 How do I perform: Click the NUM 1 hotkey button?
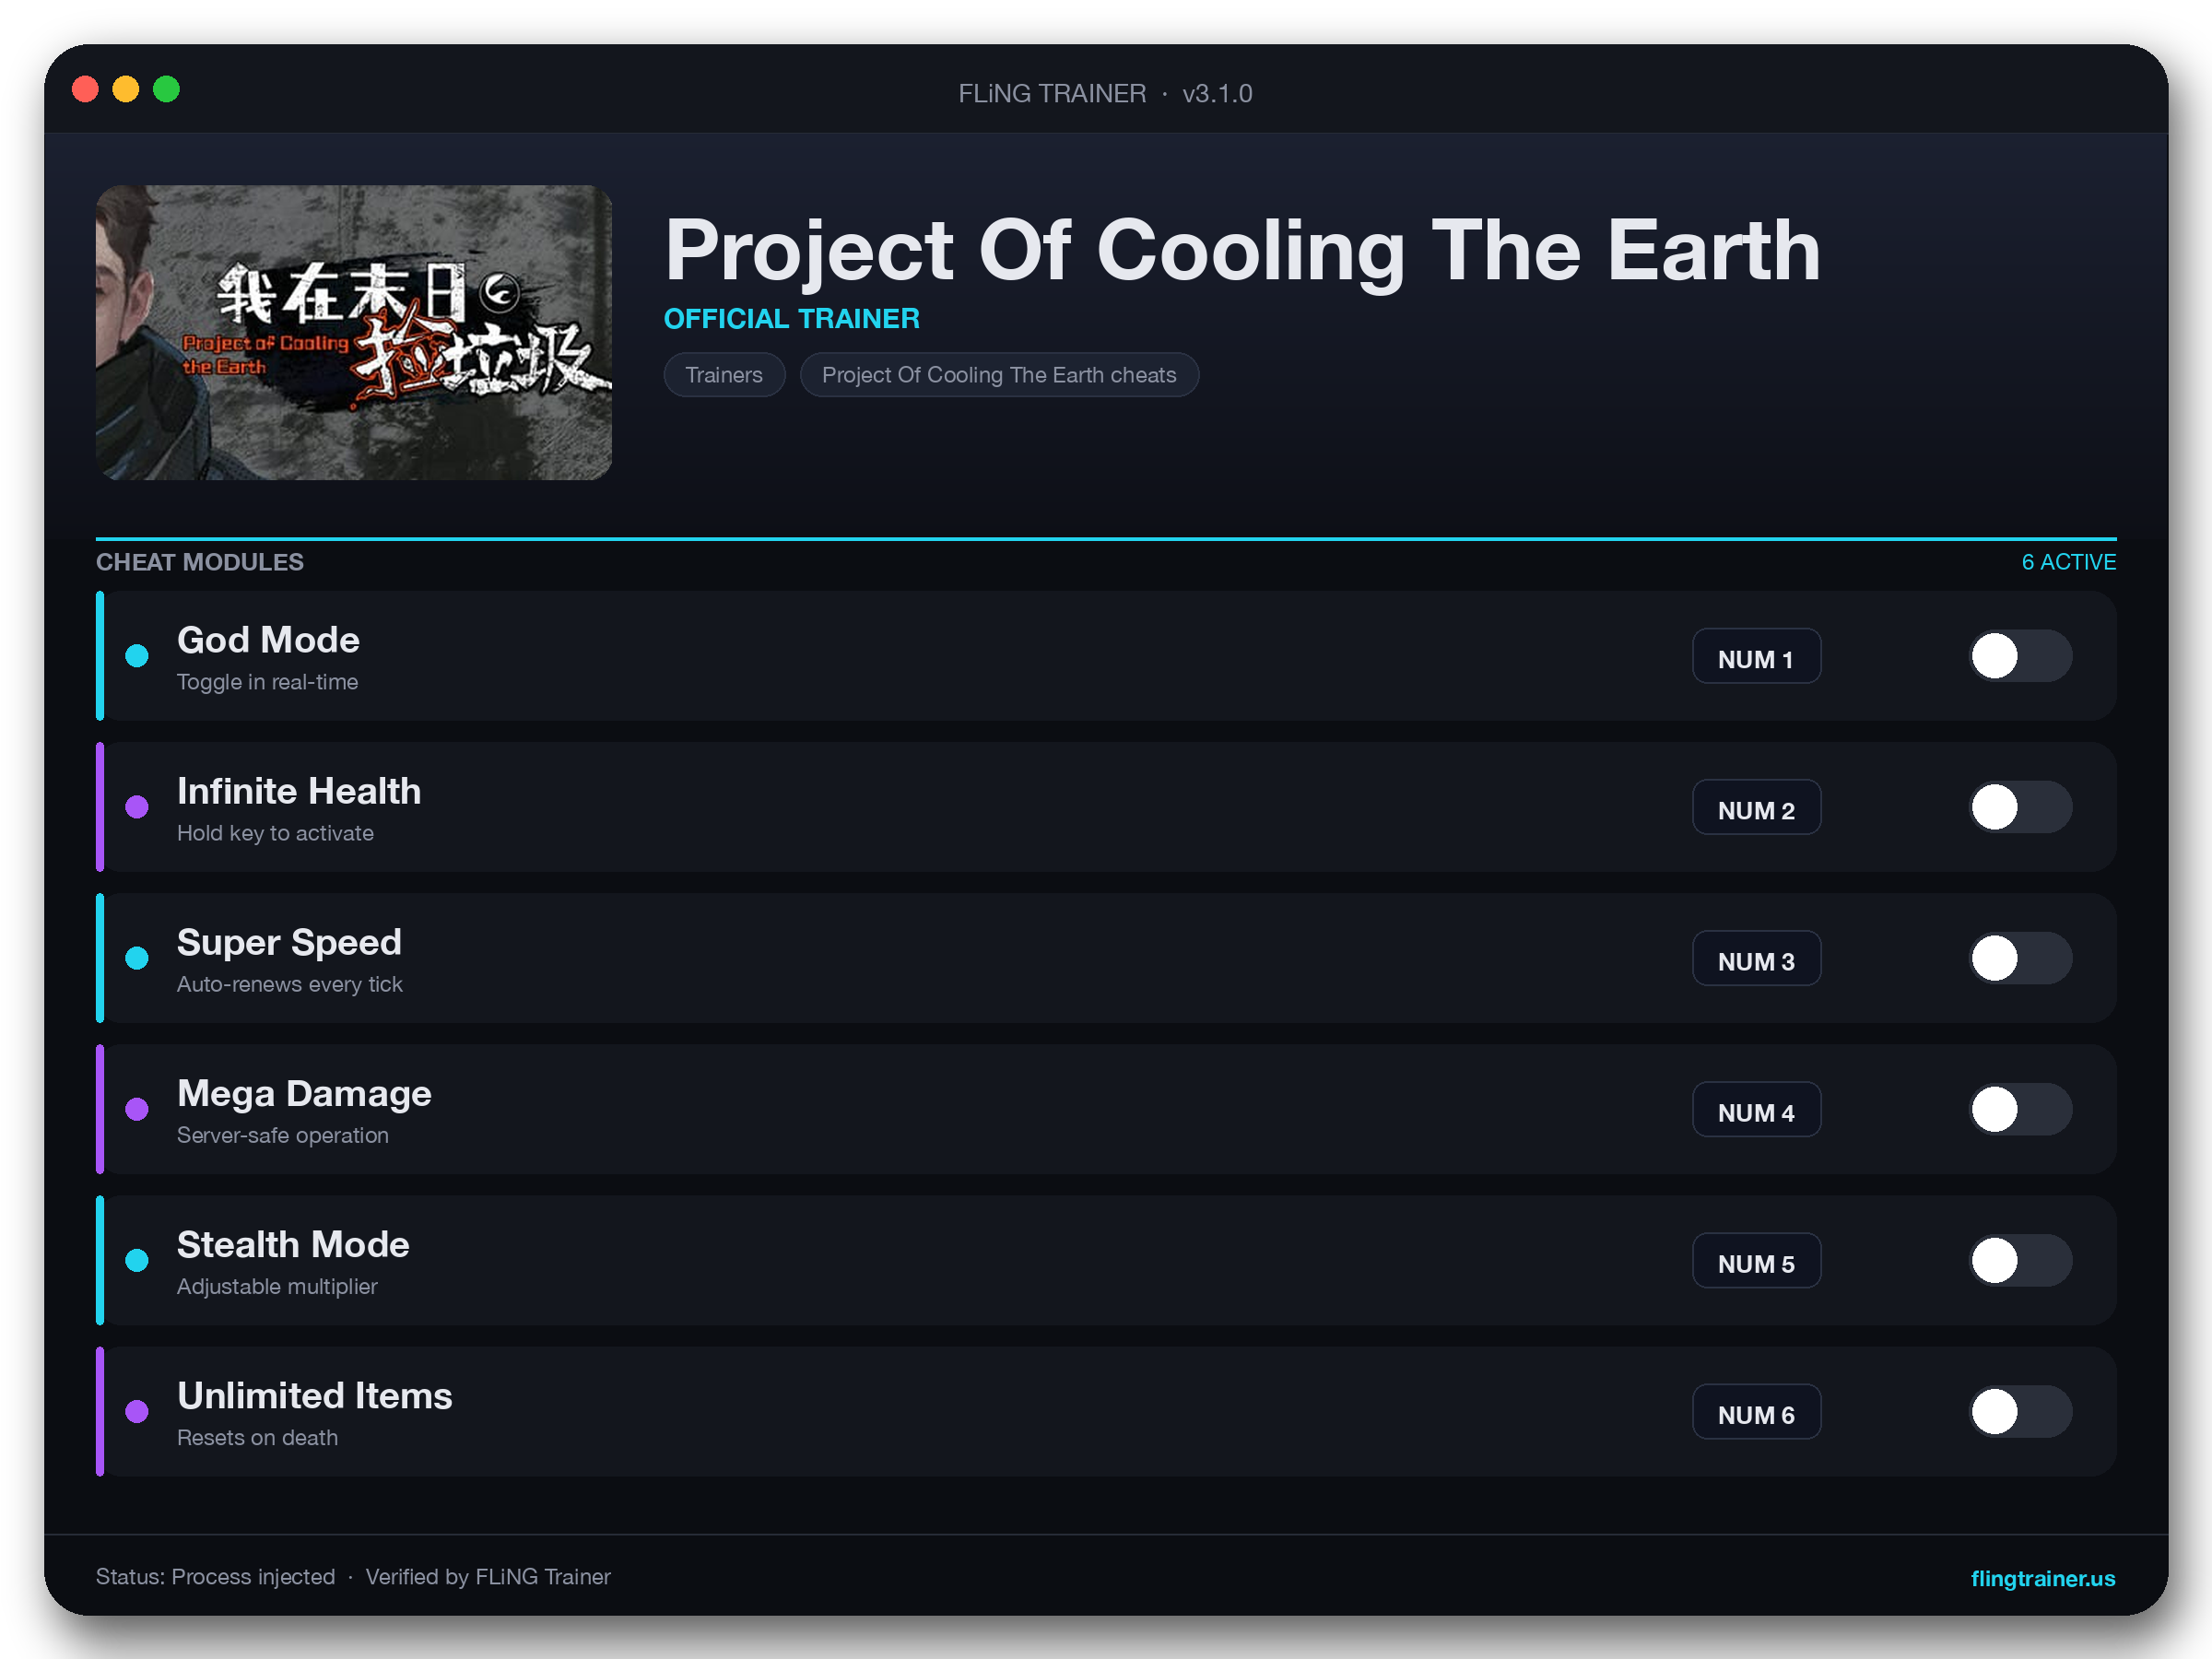pos(1756,656)
